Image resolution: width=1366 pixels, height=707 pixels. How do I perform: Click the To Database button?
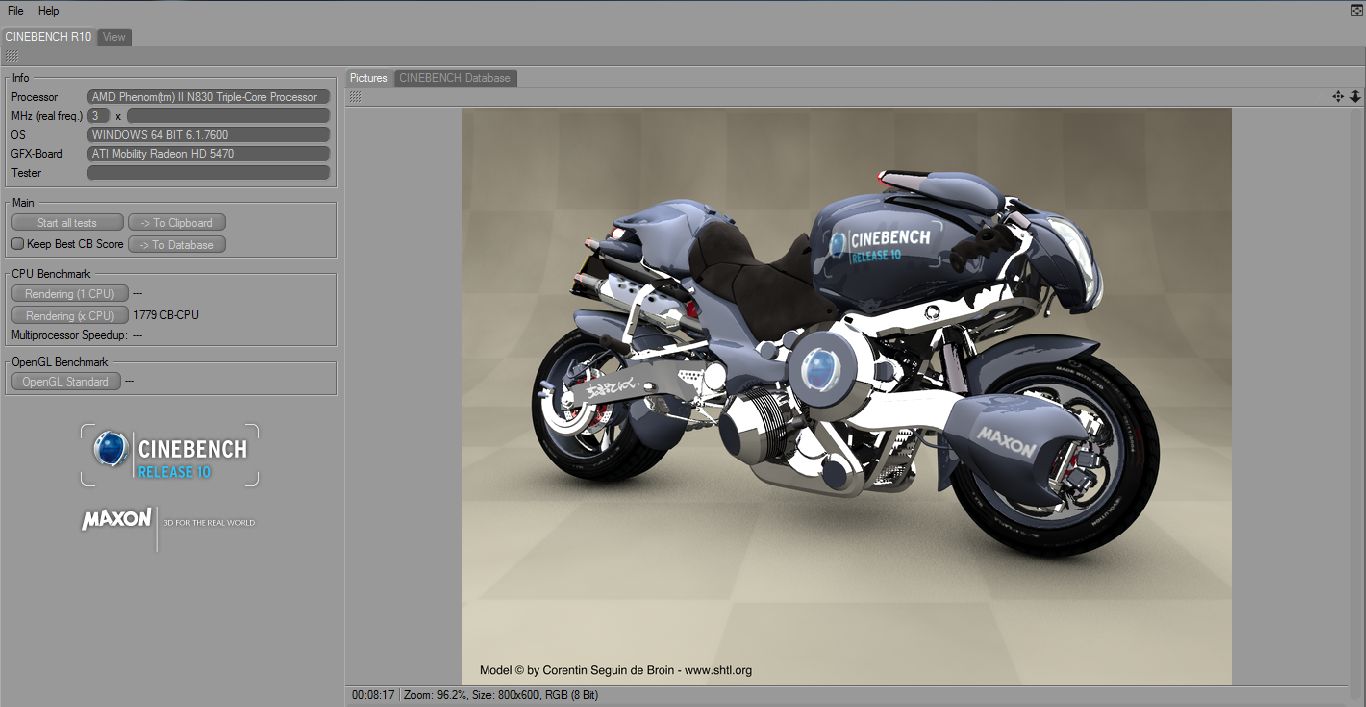(x=177, y=244)
